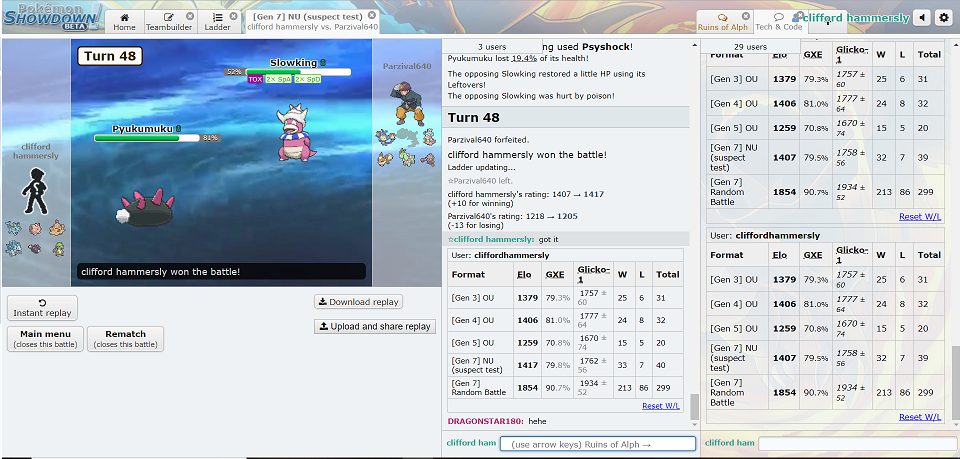Click Download replay button

[x=358, y=302]
